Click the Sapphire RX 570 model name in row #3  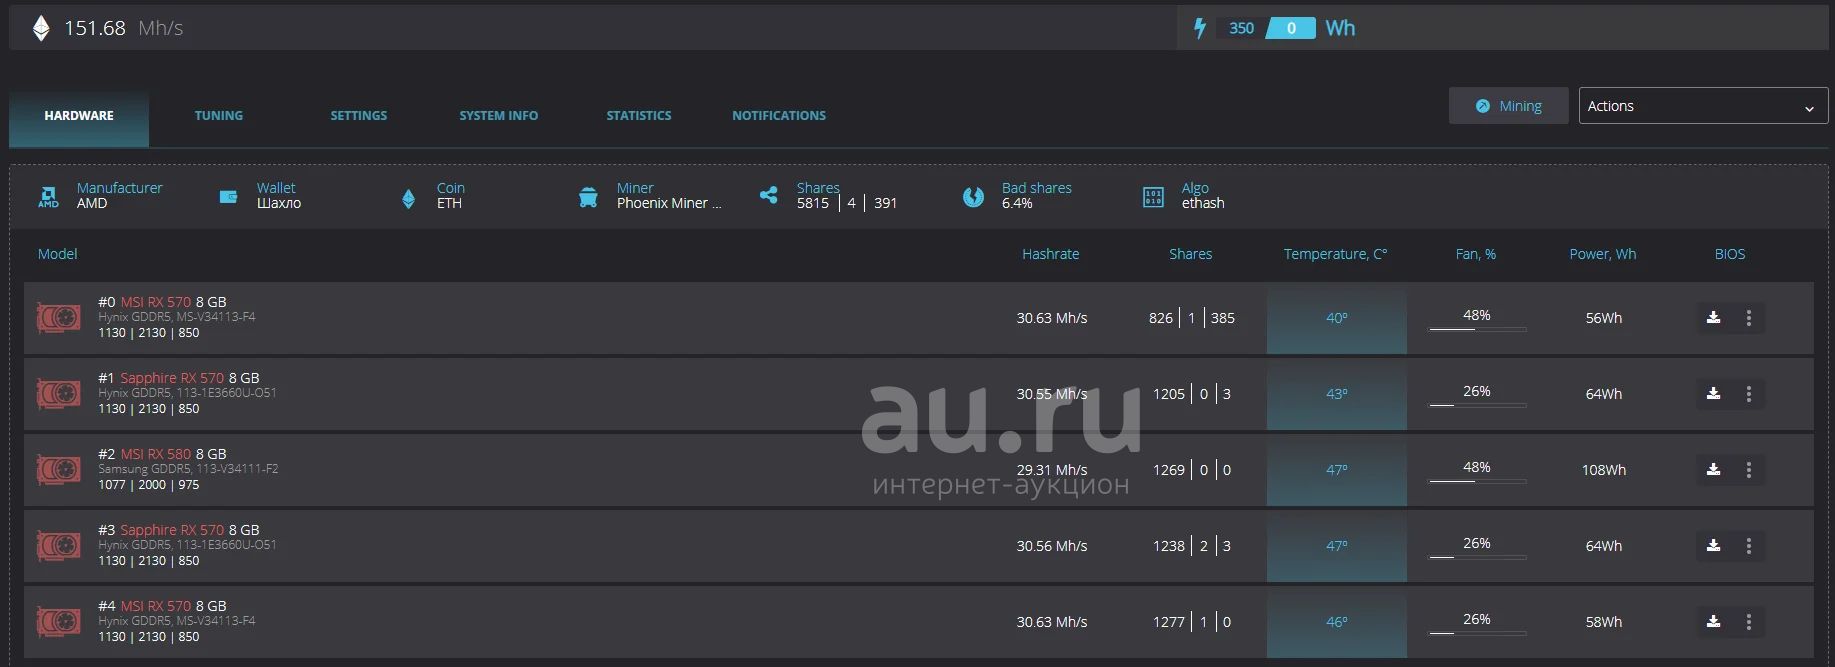coord(172,530)
